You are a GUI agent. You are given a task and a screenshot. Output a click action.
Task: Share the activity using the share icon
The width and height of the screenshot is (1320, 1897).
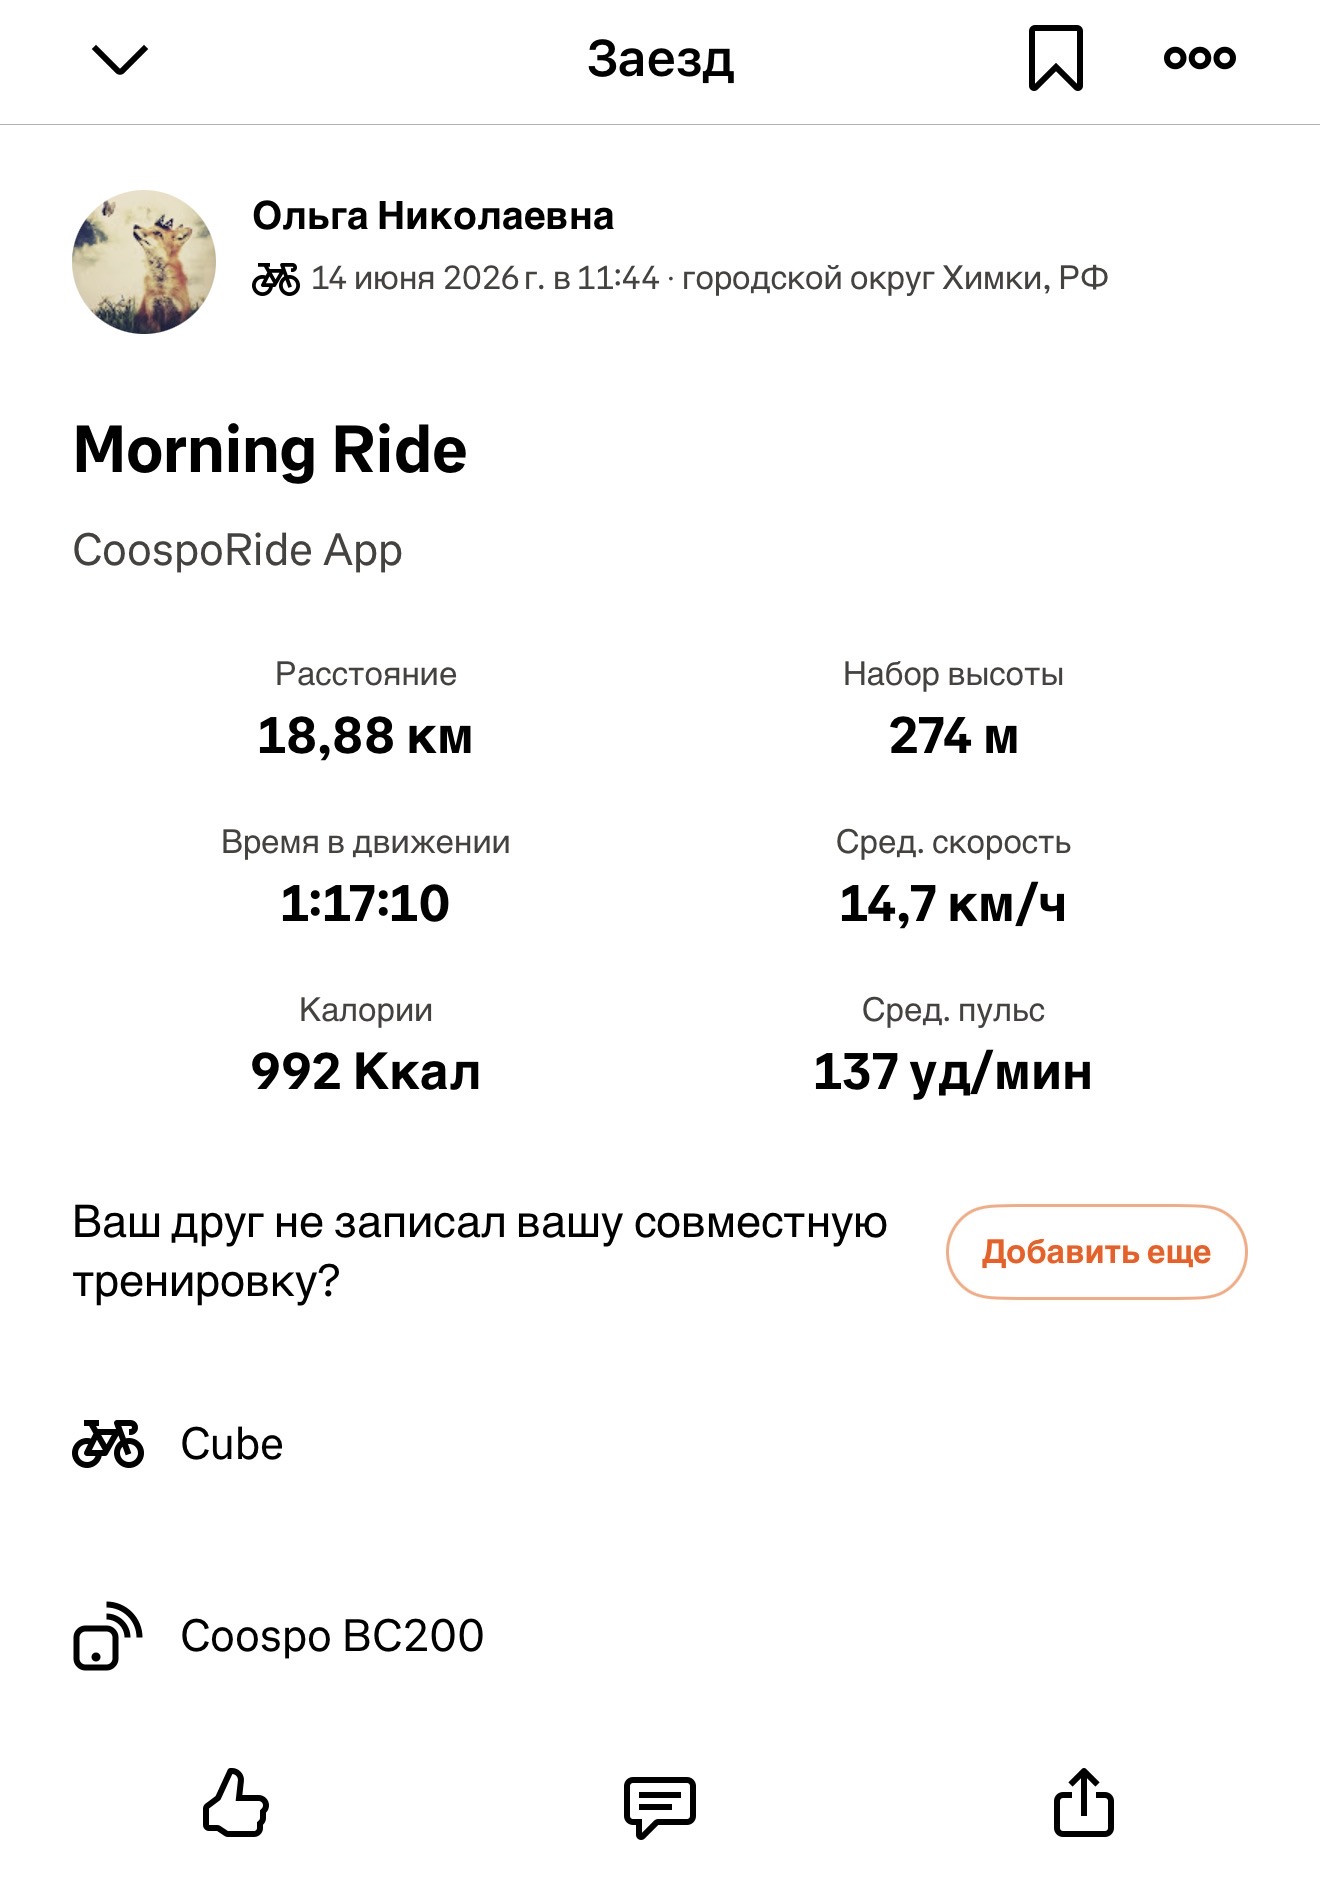[x=1083, y=1802]
